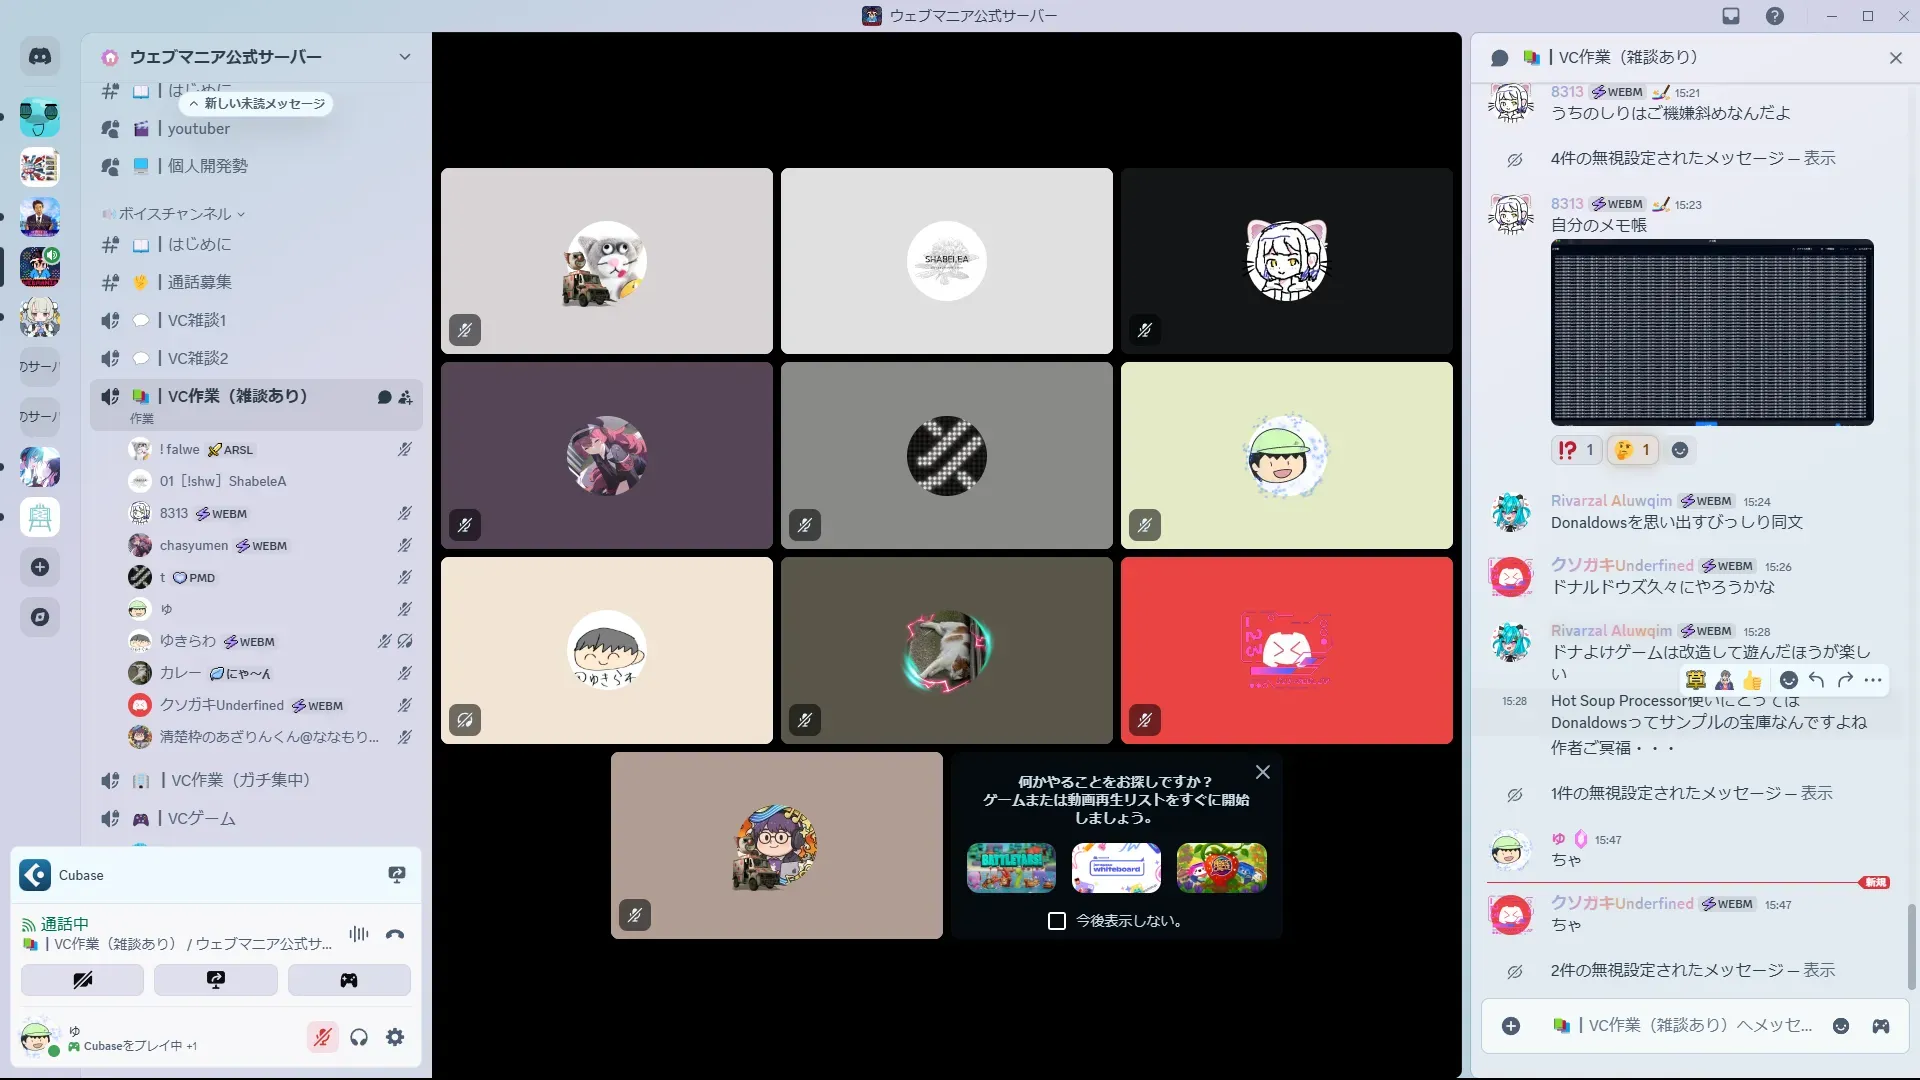This screenshot has width=1920, height=1080.
Task: Collapse the ボイスチャンネル category
Action: point(175,214)
